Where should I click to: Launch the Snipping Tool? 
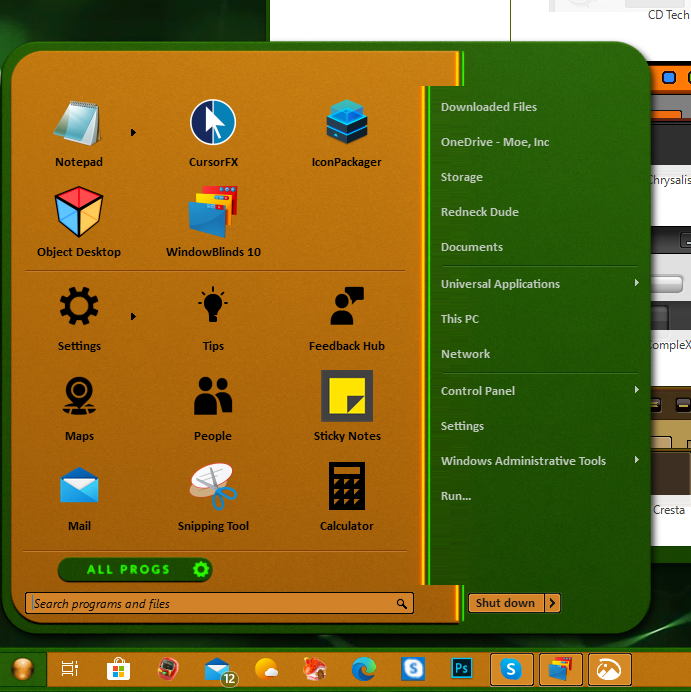(213, 495)
